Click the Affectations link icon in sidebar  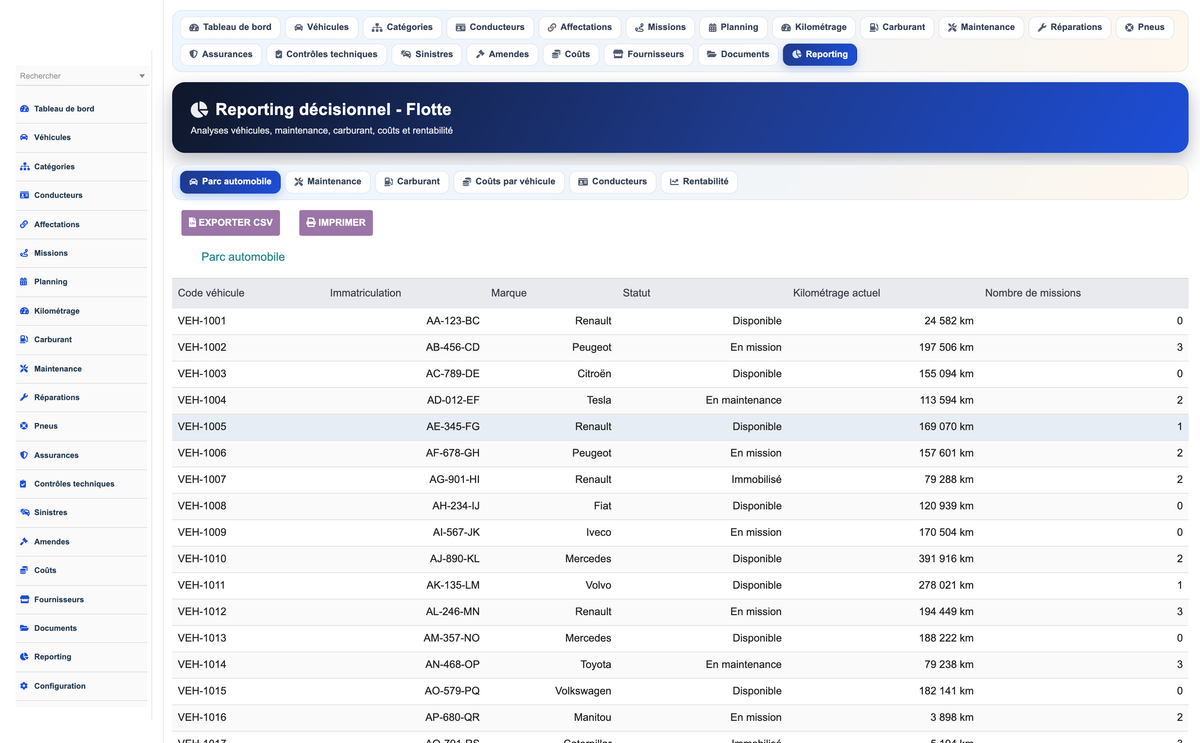click(24, 224)
